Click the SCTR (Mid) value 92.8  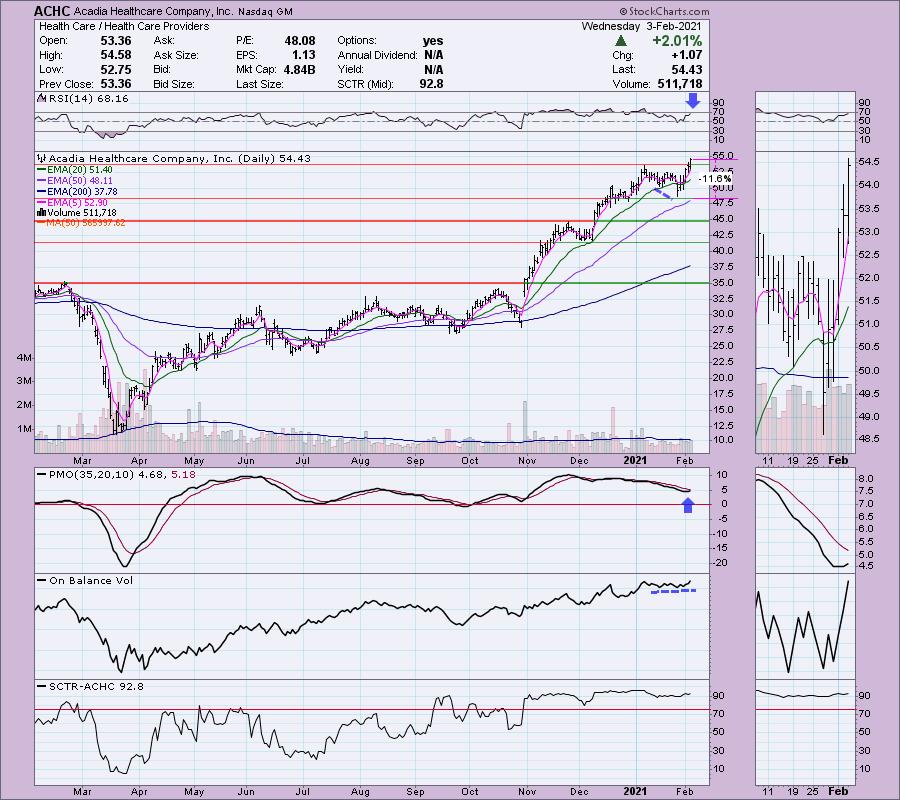[x=431, y=84]
